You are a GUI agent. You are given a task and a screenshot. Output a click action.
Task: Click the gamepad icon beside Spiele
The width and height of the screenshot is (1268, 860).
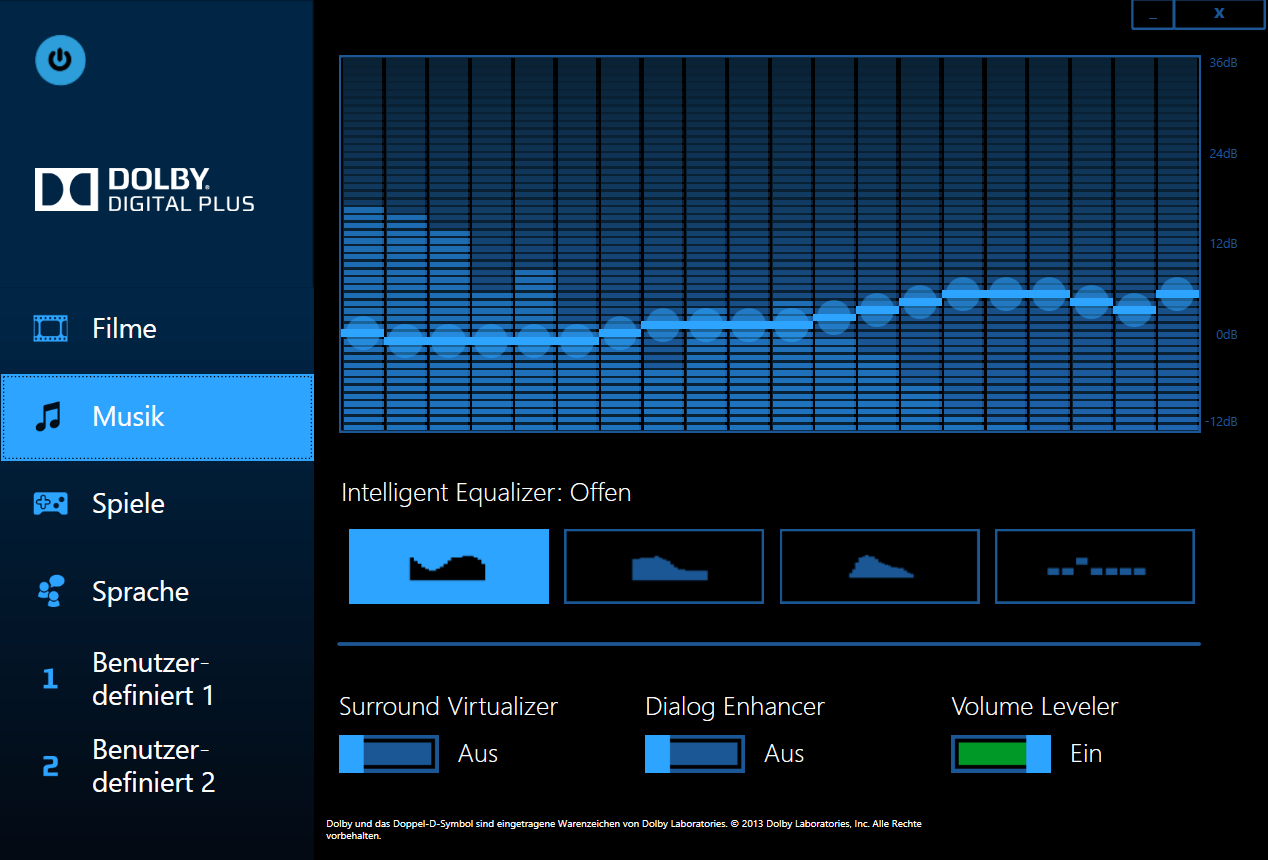[x=50, y=504]
